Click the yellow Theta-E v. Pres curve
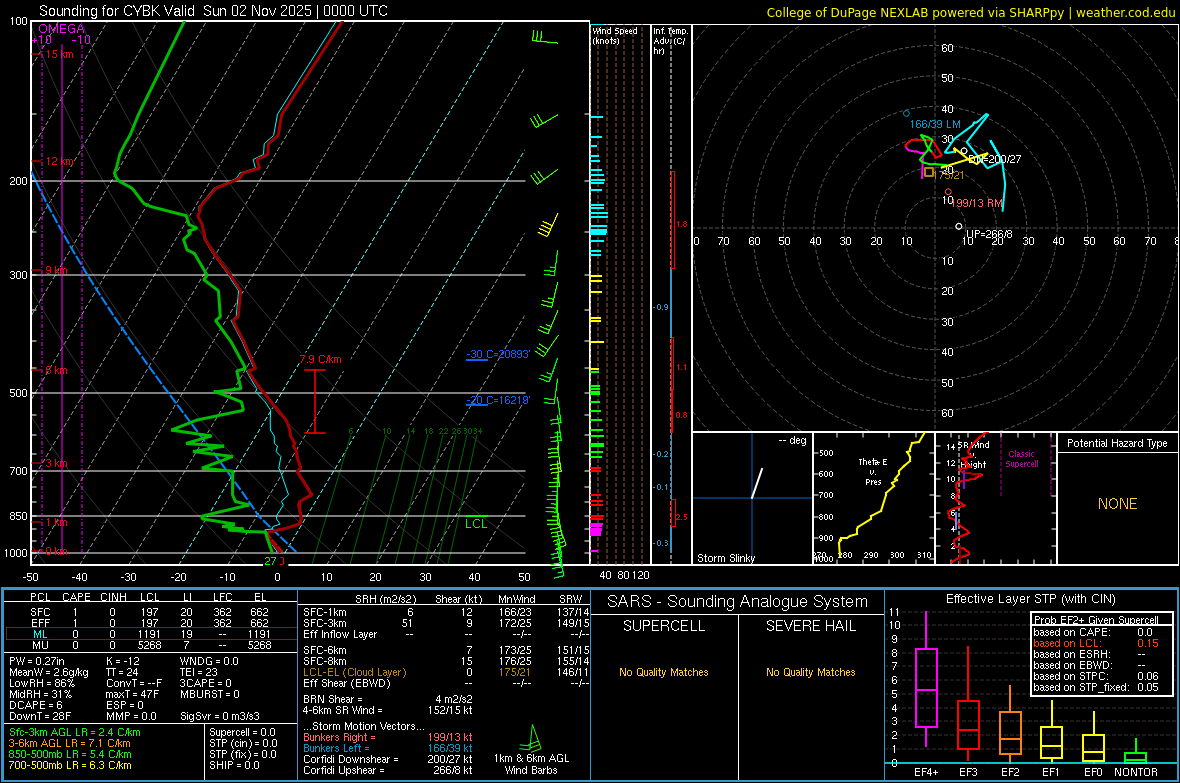This screenshot has height=783, width=1180. click(x=880, y=497)
